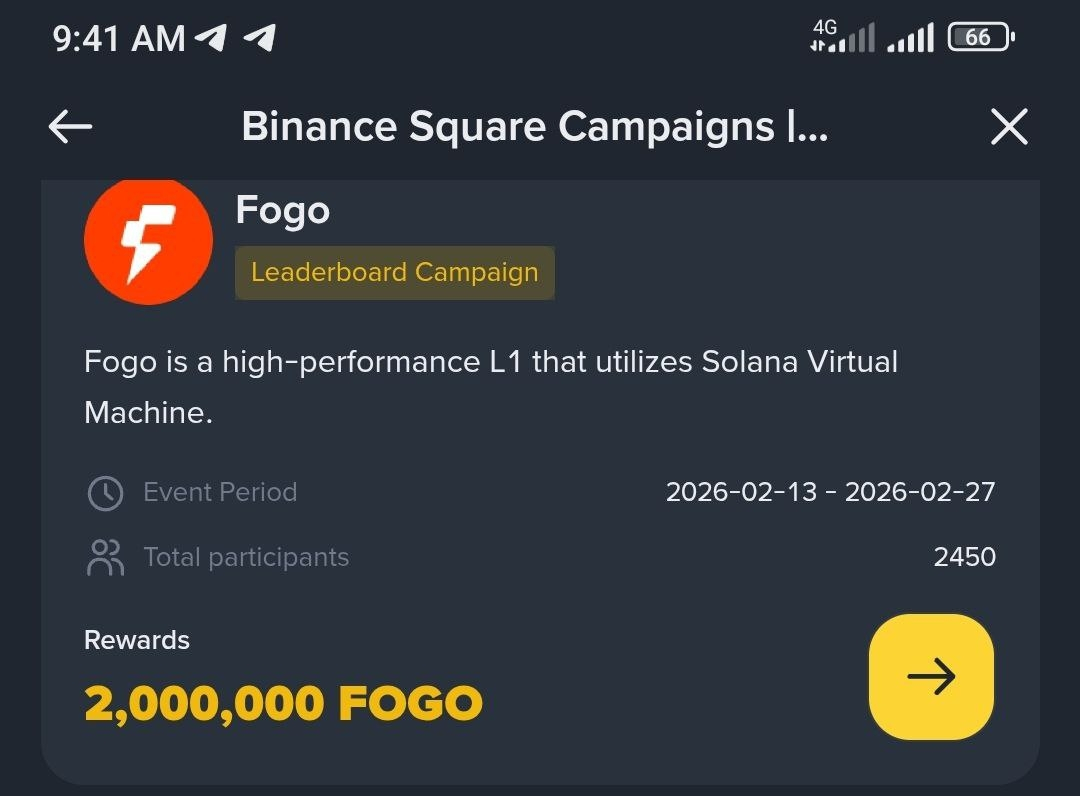Image resolution: width=1080 pixels, height=796 pixels.
Task: Tap the second SIM signal bars icon
Action: [x=910, y=38]
